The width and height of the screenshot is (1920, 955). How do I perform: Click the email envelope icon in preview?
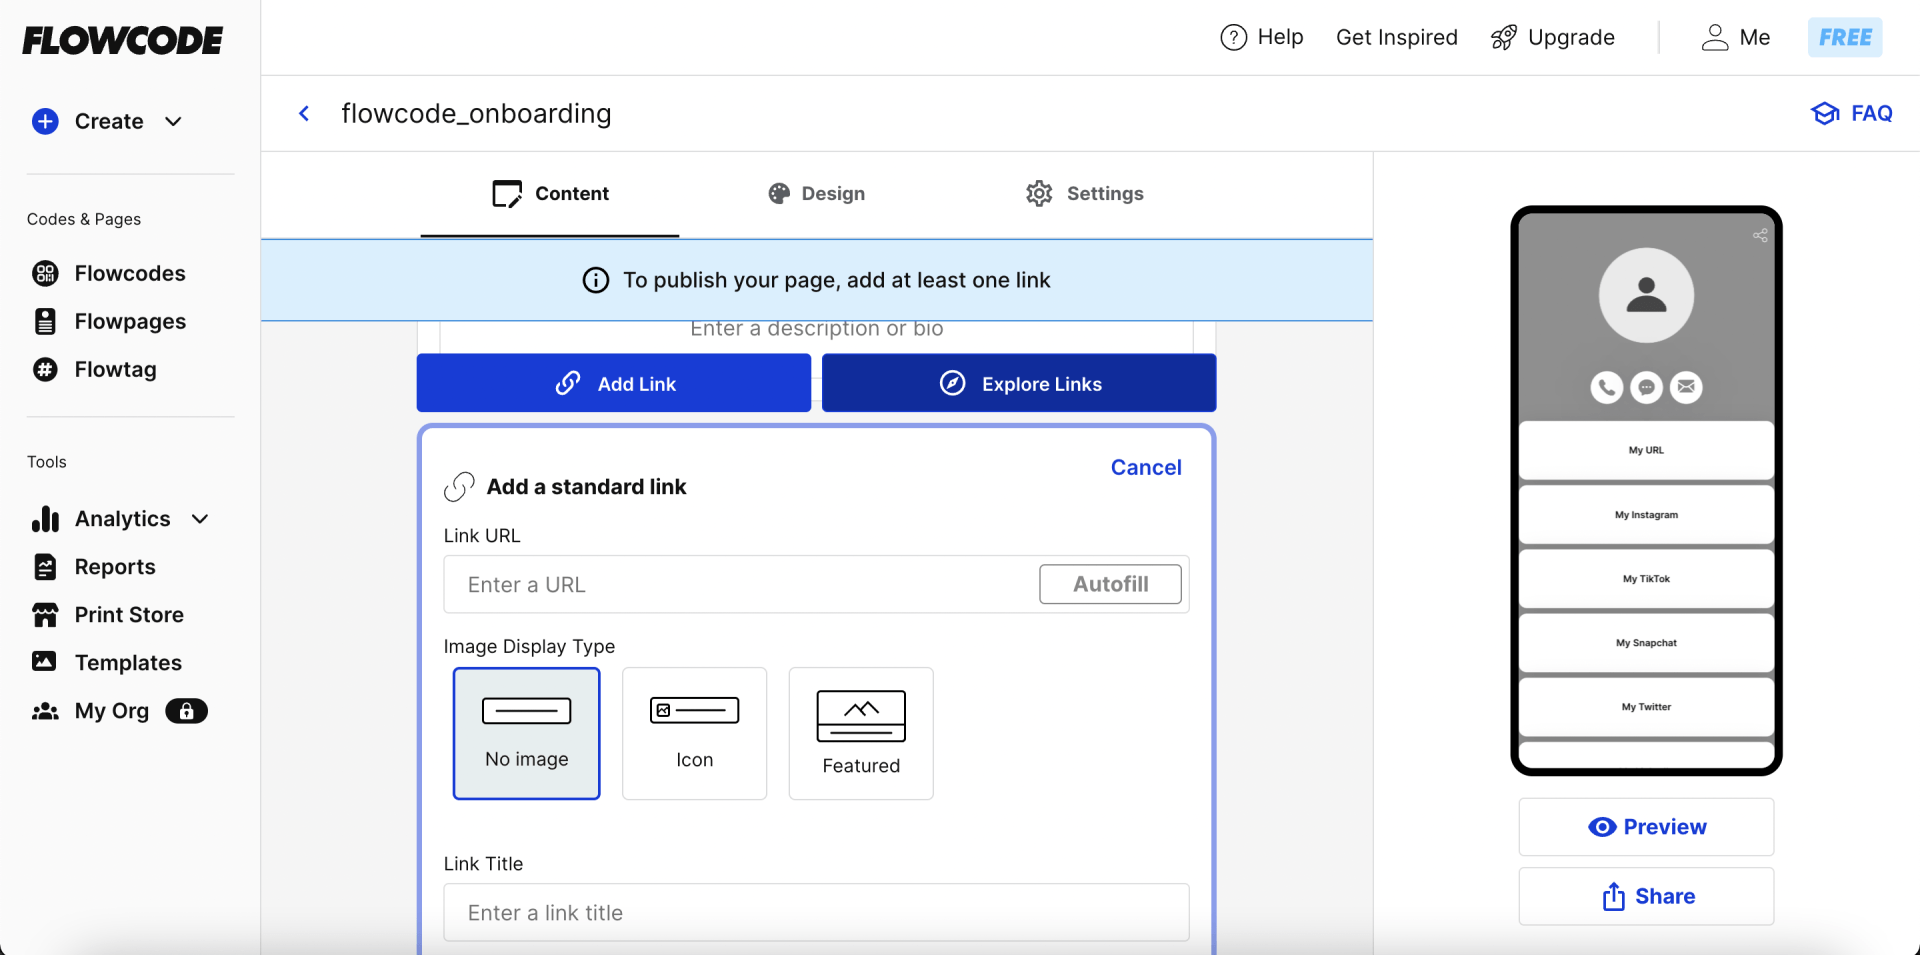click(x=1686, y=387)
